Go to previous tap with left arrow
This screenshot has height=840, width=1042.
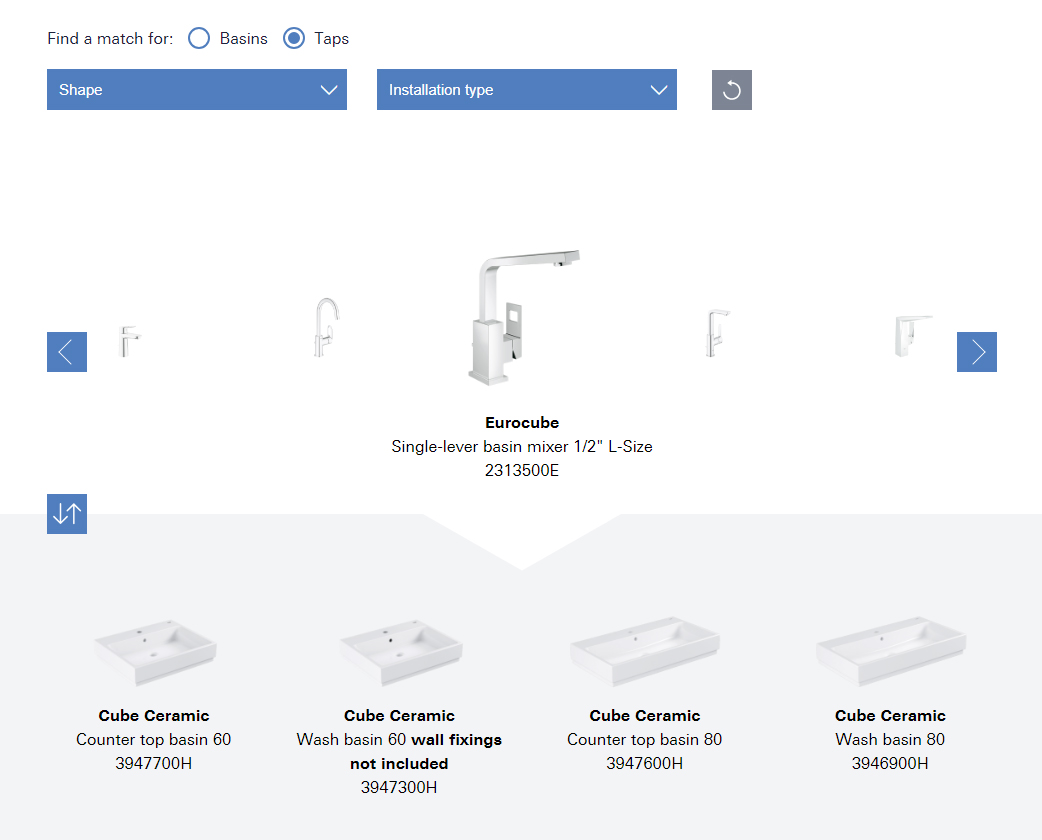[x=67, y=352]
